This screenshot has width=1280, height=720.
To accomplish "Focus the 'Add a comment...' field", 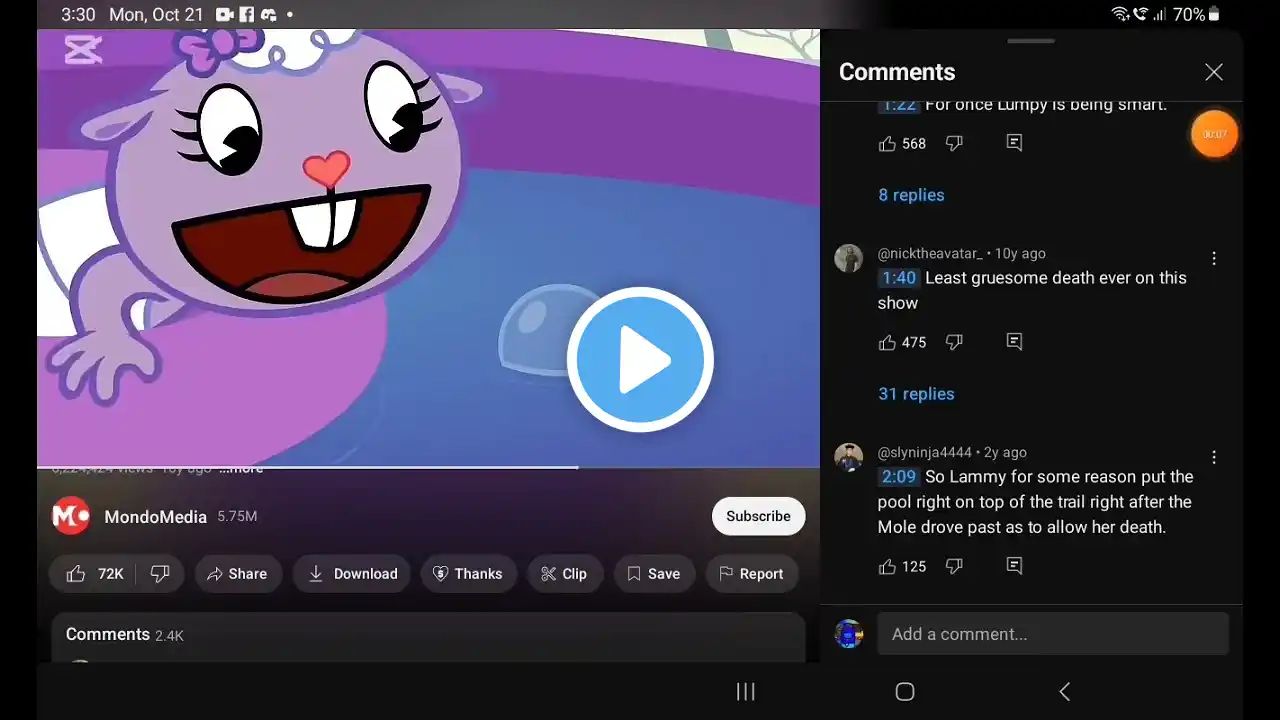I will coord(1053,634).
